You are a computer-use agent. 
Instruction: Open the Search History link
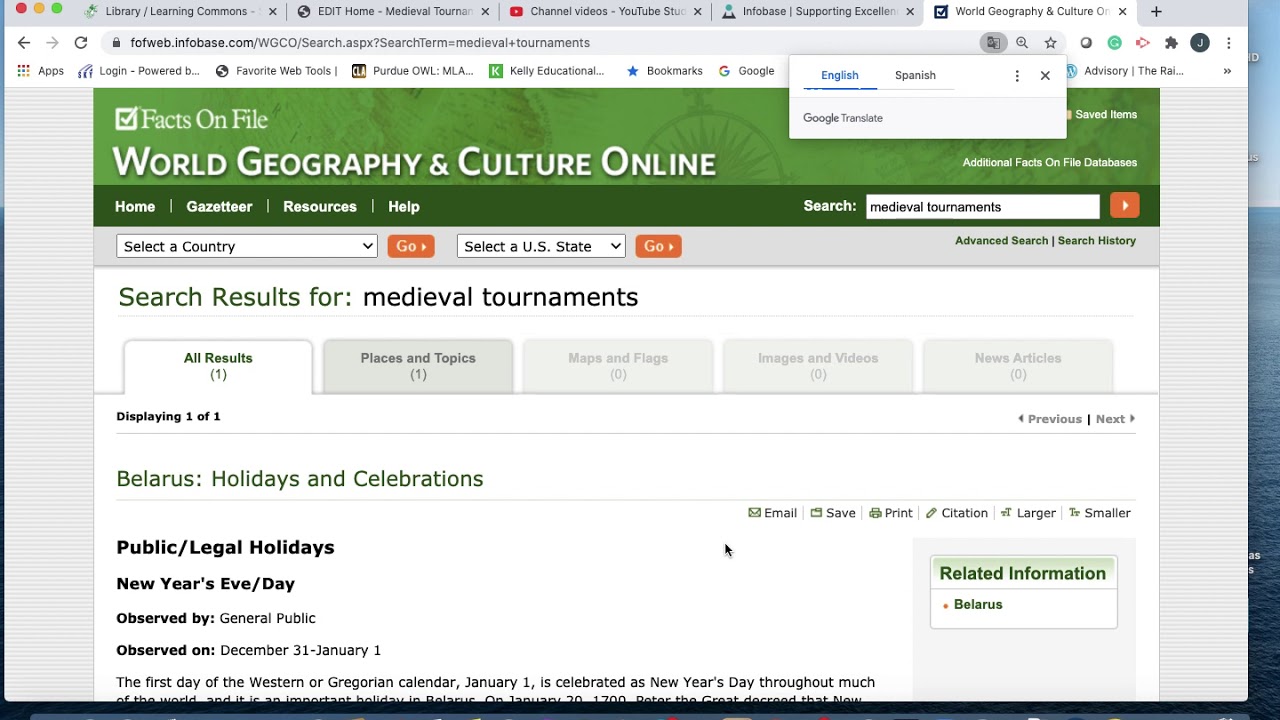tap(1097, 241)
